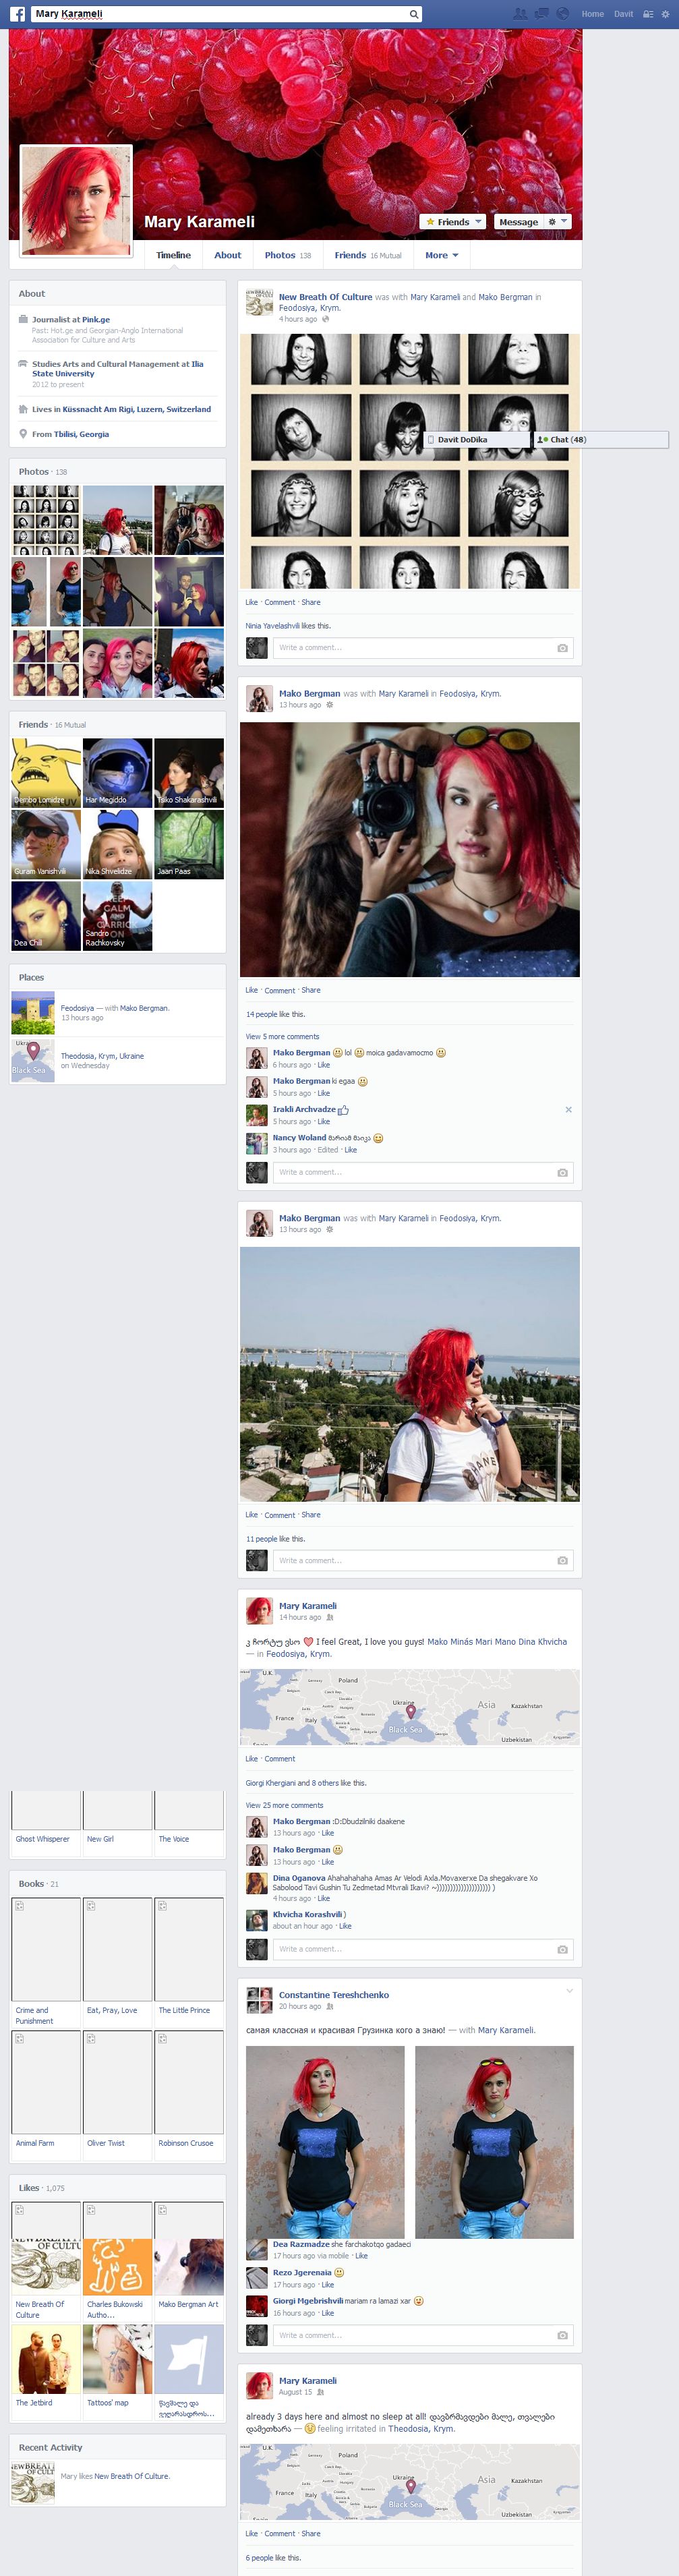679x2576 pixels.
Task: Expand the More tab menu
Action: (x=441, y=255)
